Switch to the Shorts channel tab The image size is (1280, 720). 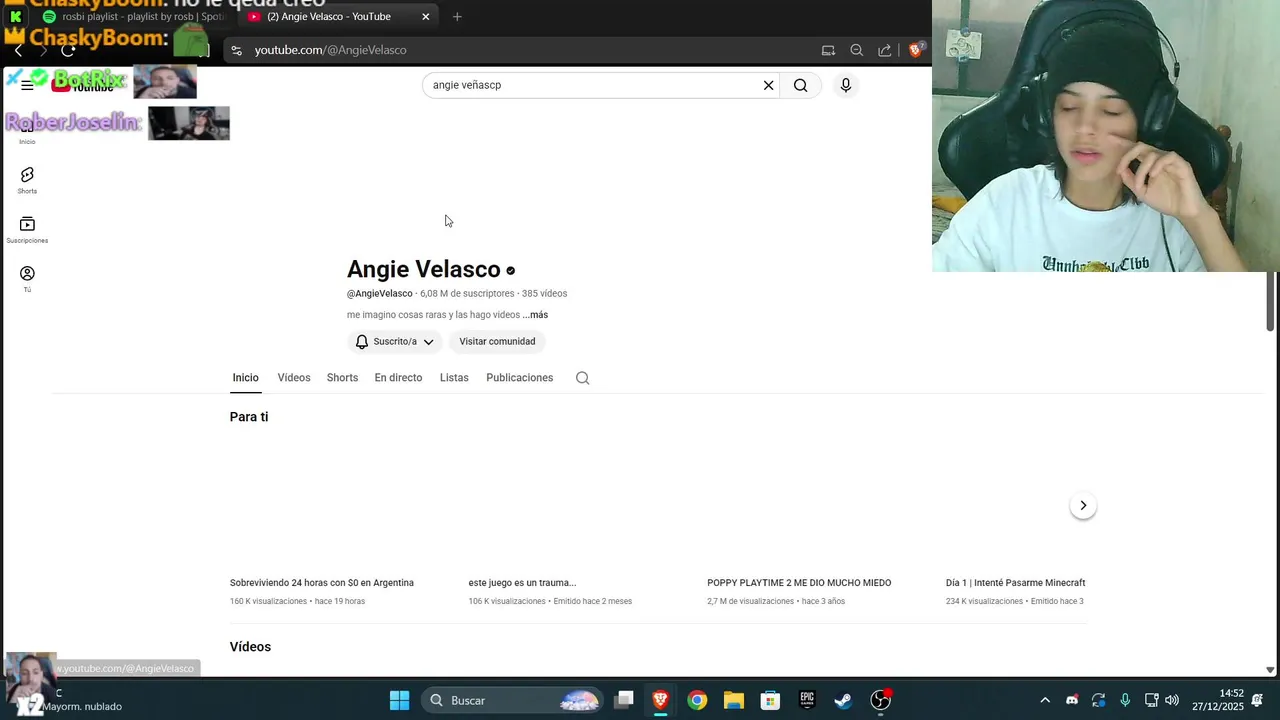pos(342,378)
